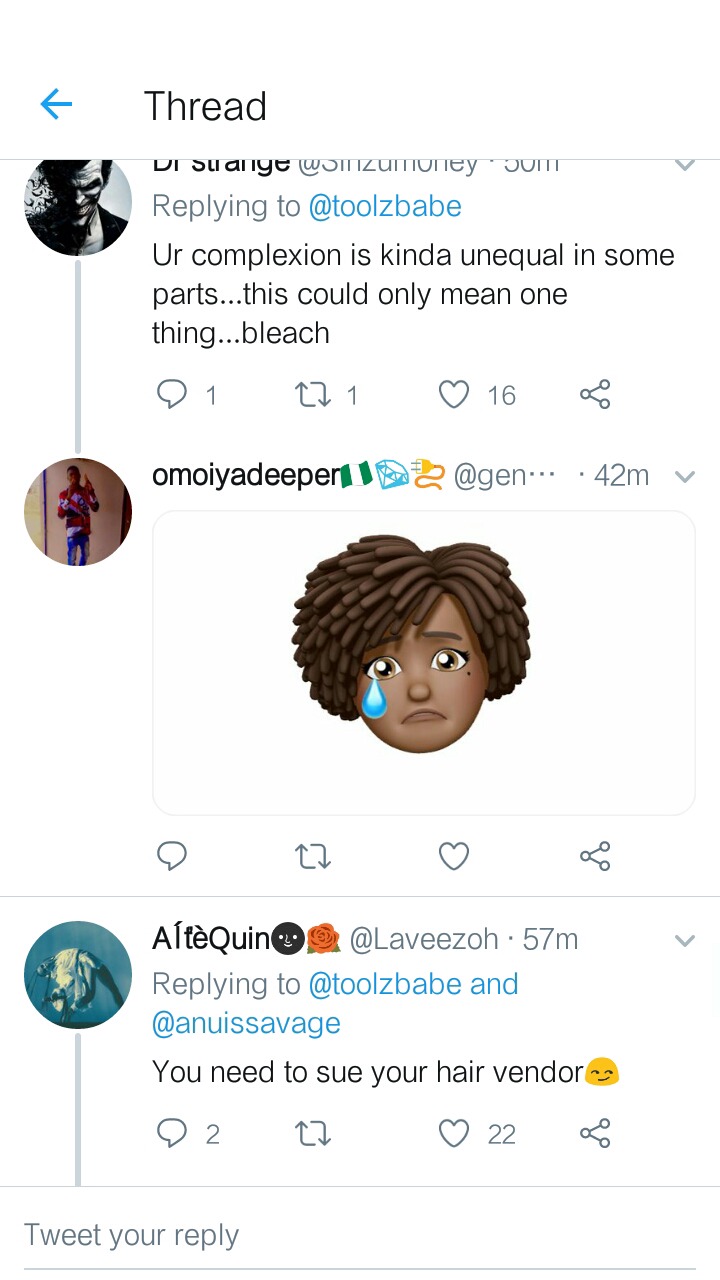Open the @anuissavage mention link

(246, 1023)
